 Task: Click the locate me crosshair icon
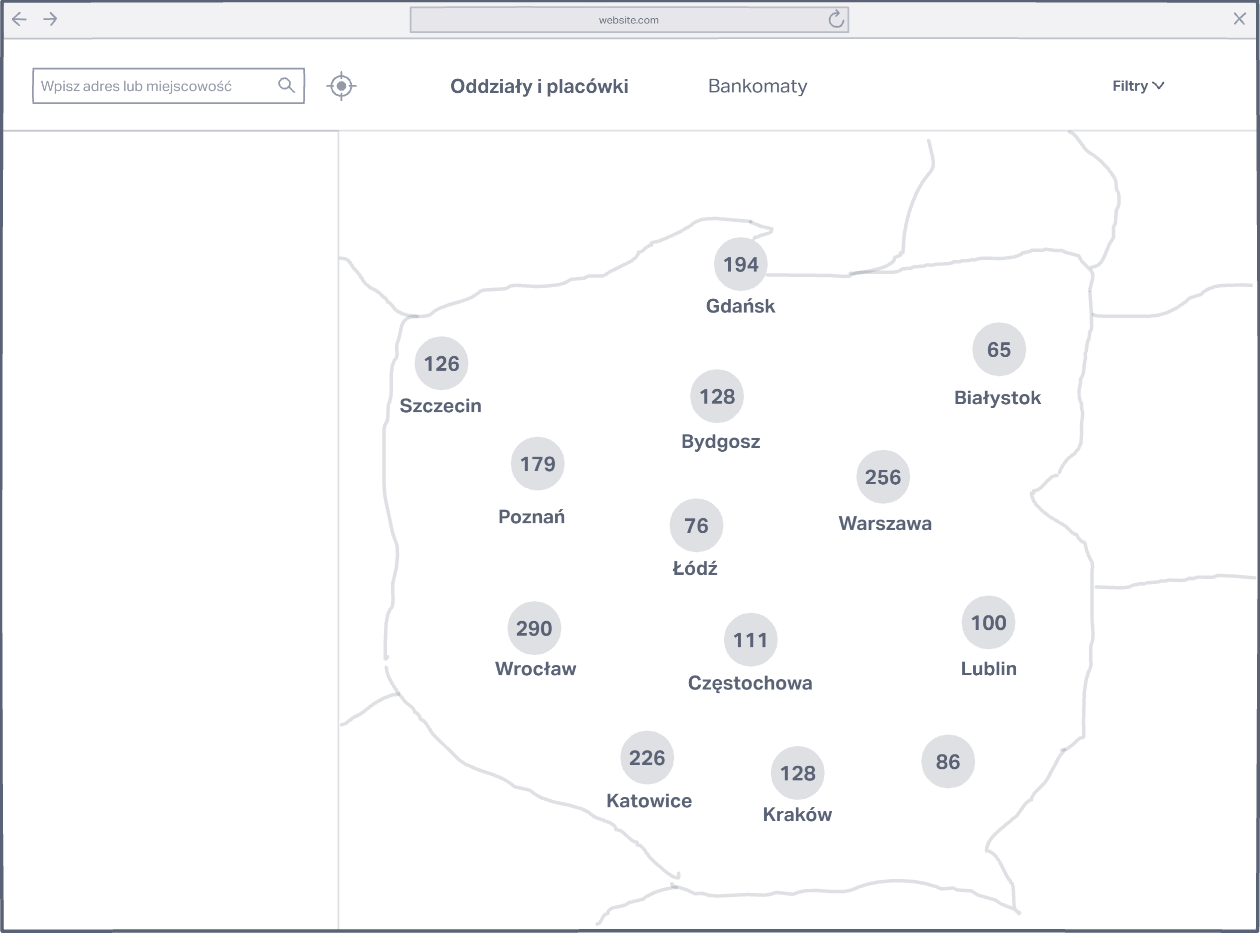click(342, 87)
